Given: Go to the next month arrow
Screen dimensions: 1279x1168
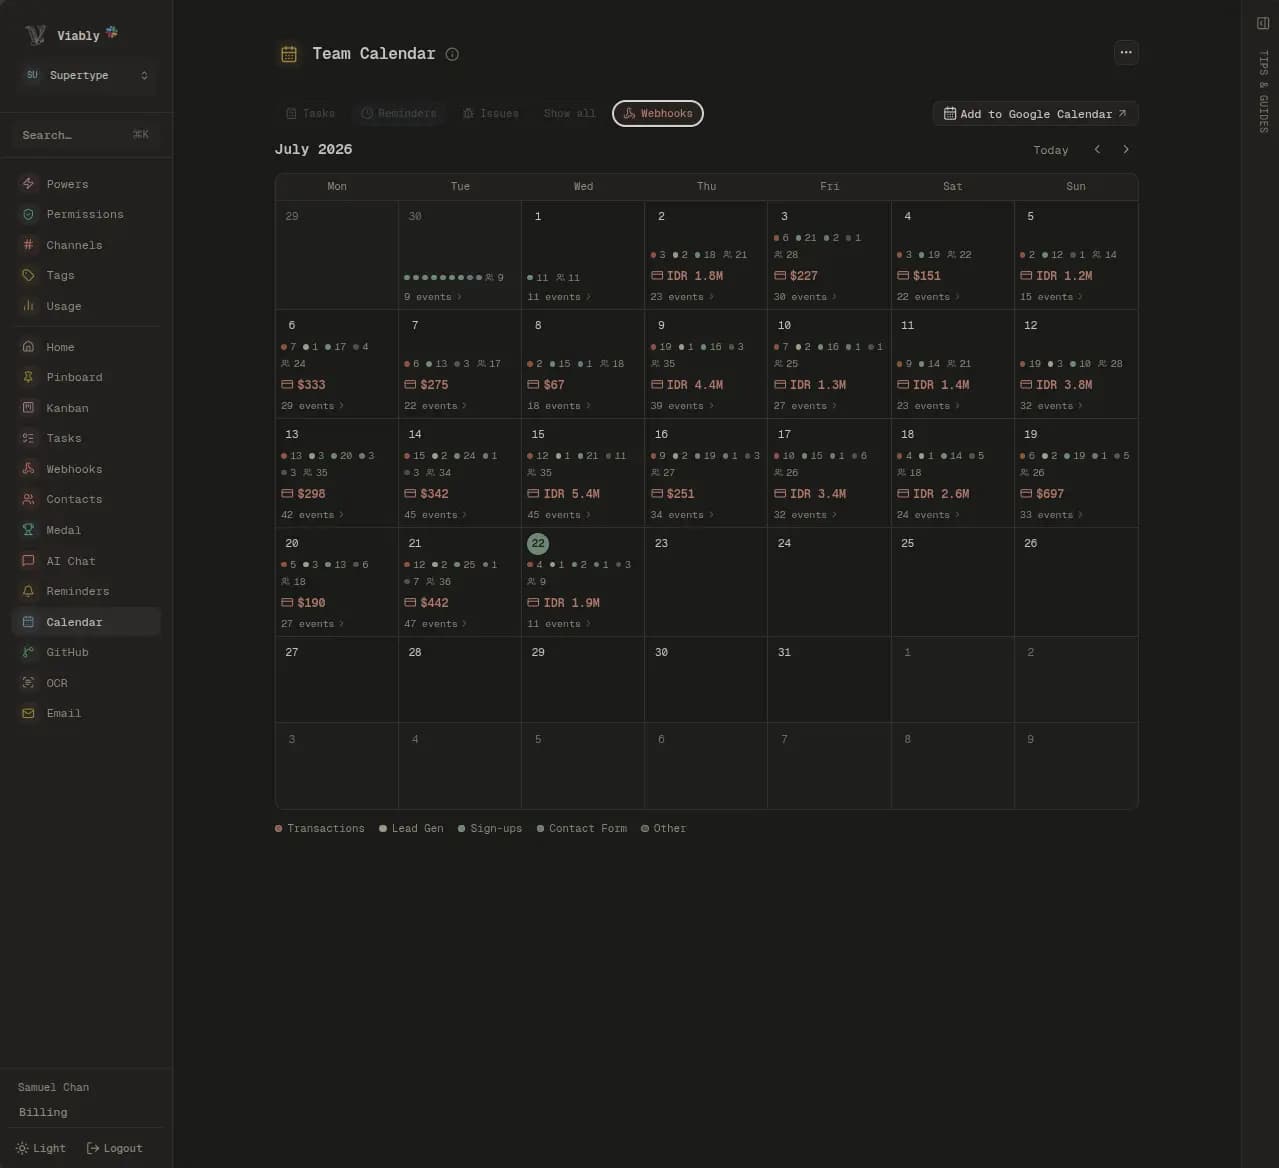Looking at the screenshot, I should tap(1126, 149).
